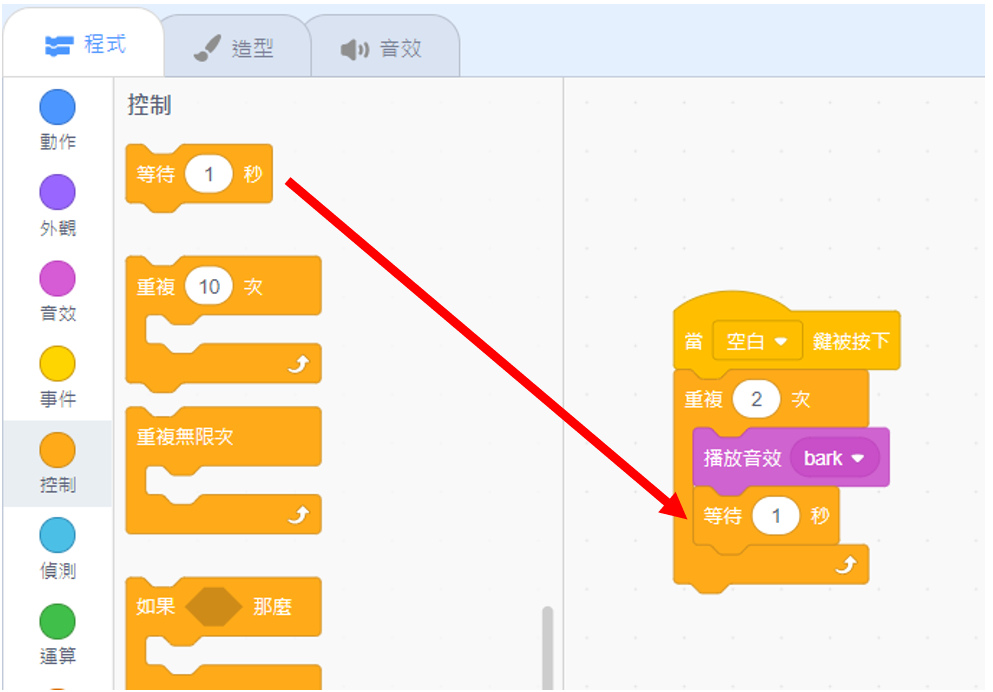Click the loop arrow on 重複無限次 block
The image size is (993, 692).
coord(298,515)
